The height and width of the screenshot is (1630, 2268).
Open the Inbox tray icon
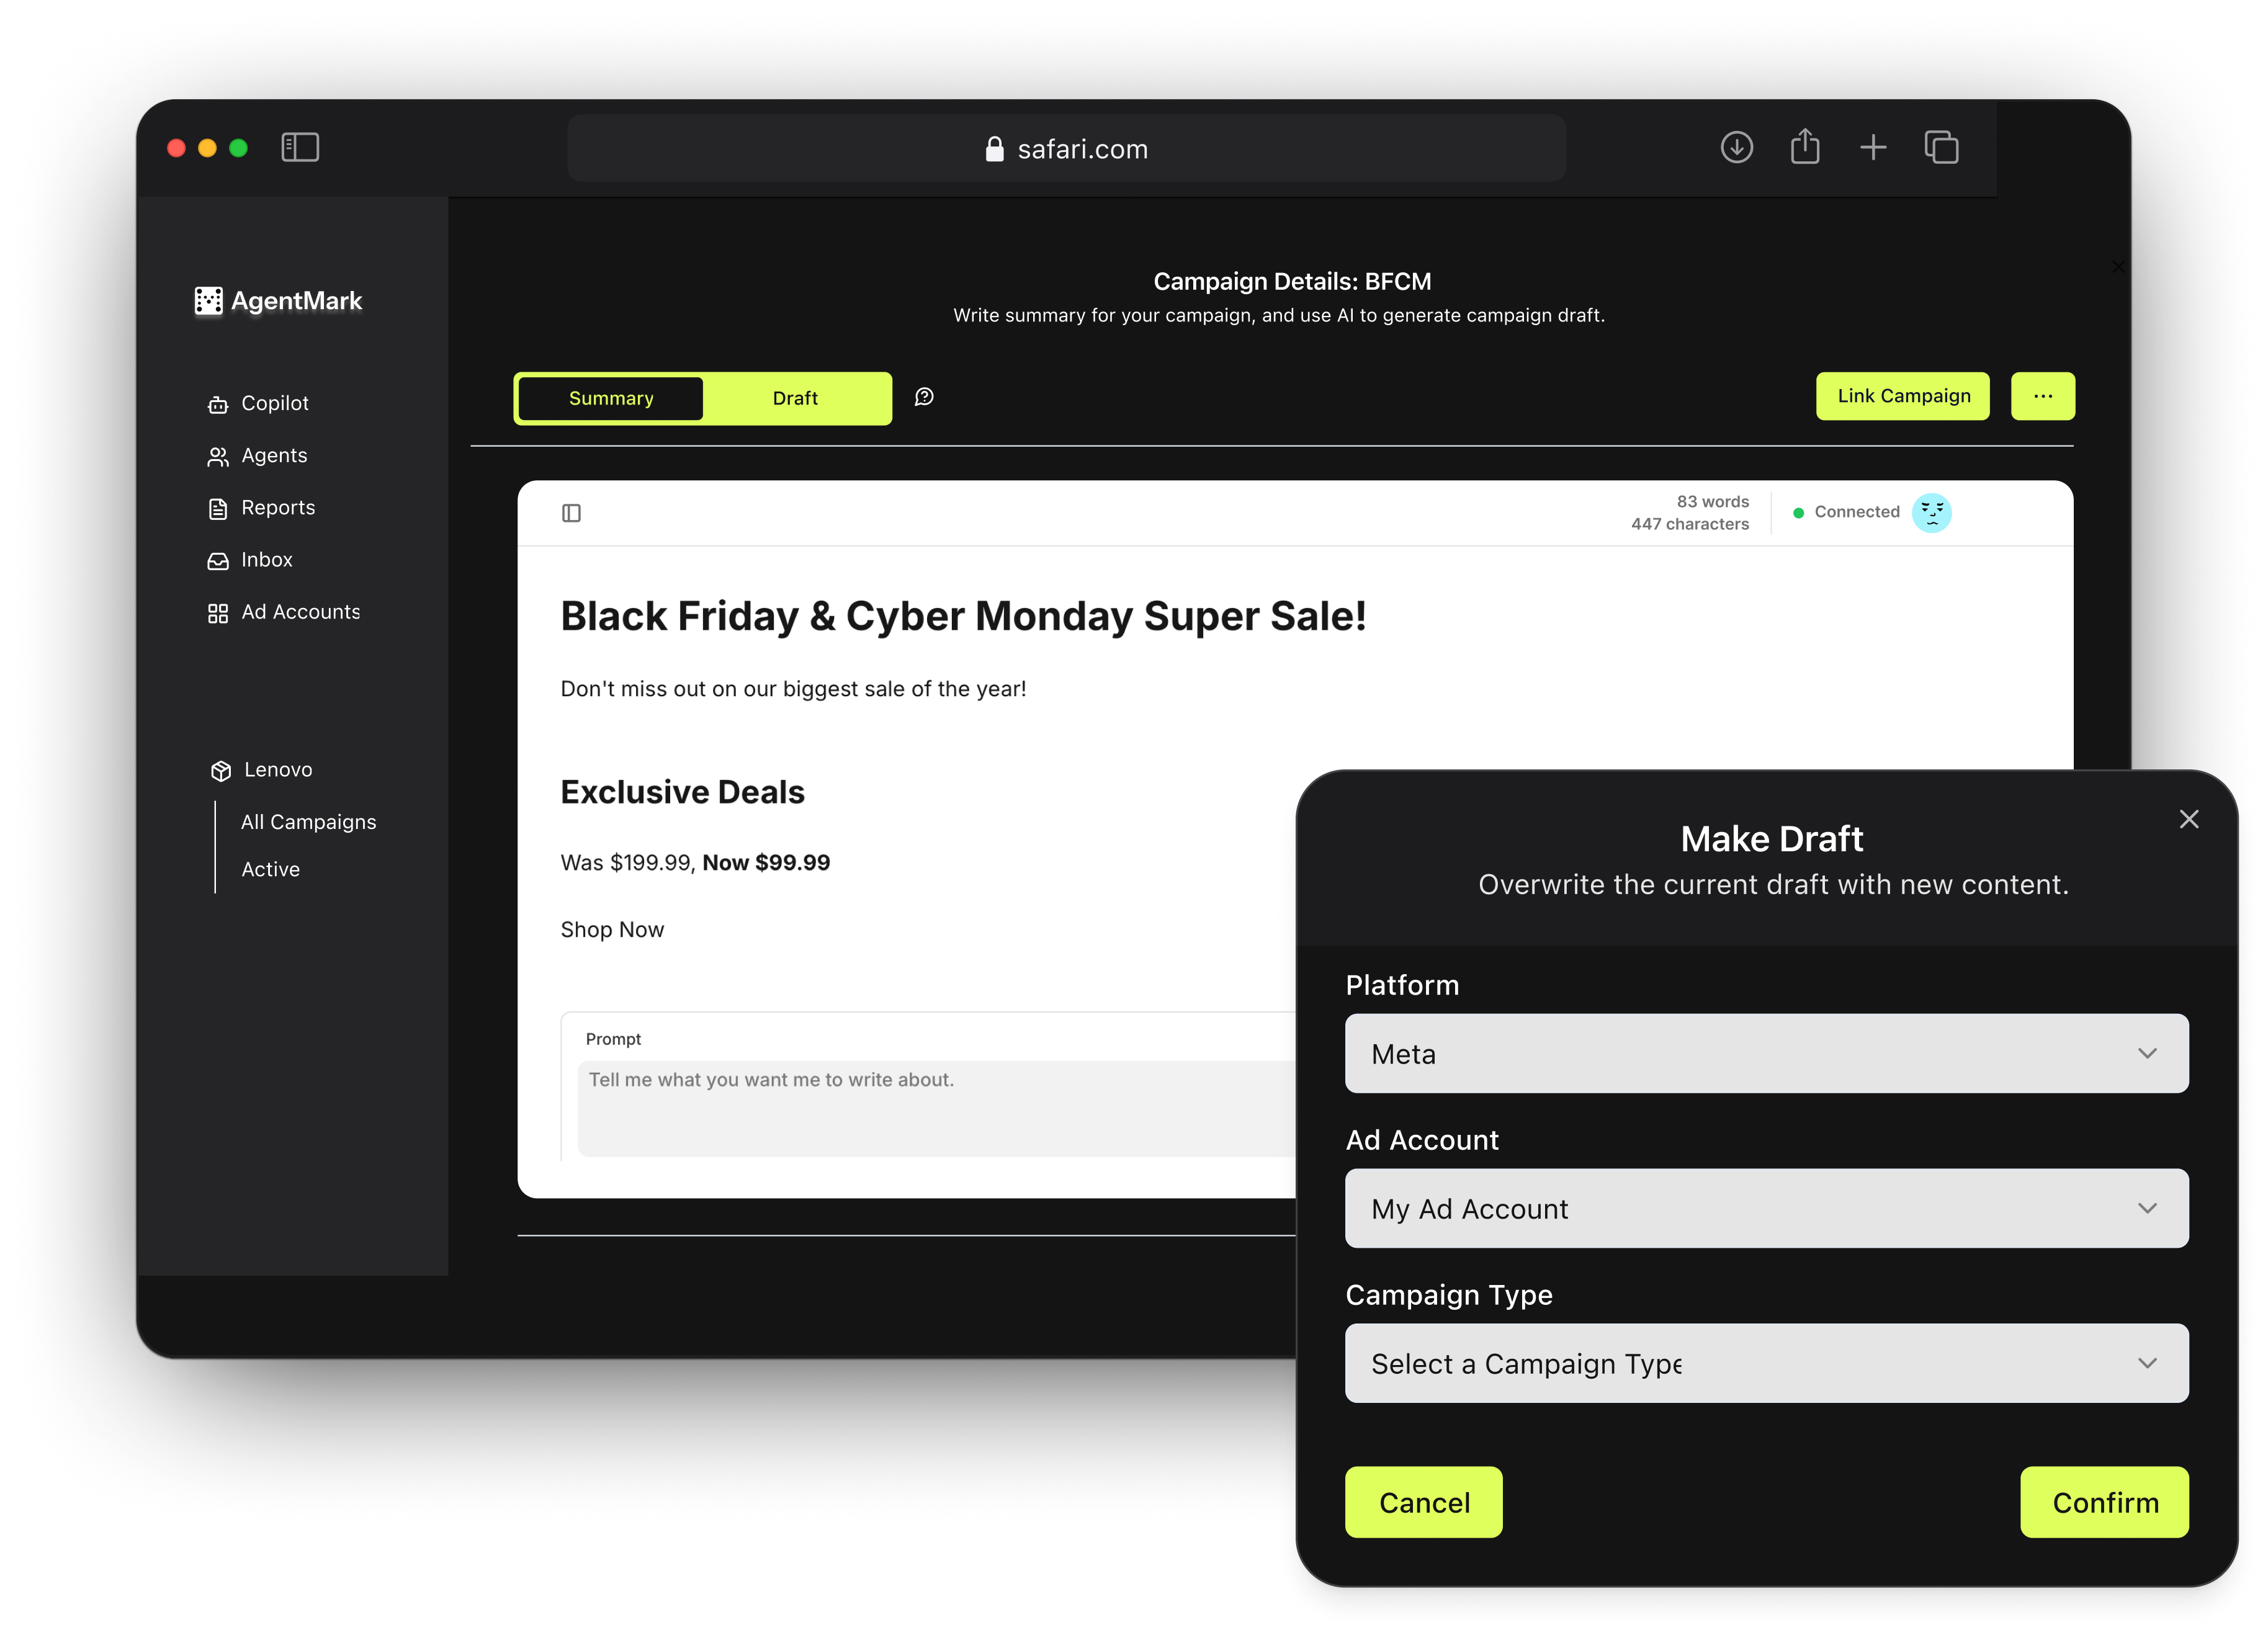point(217,560)
